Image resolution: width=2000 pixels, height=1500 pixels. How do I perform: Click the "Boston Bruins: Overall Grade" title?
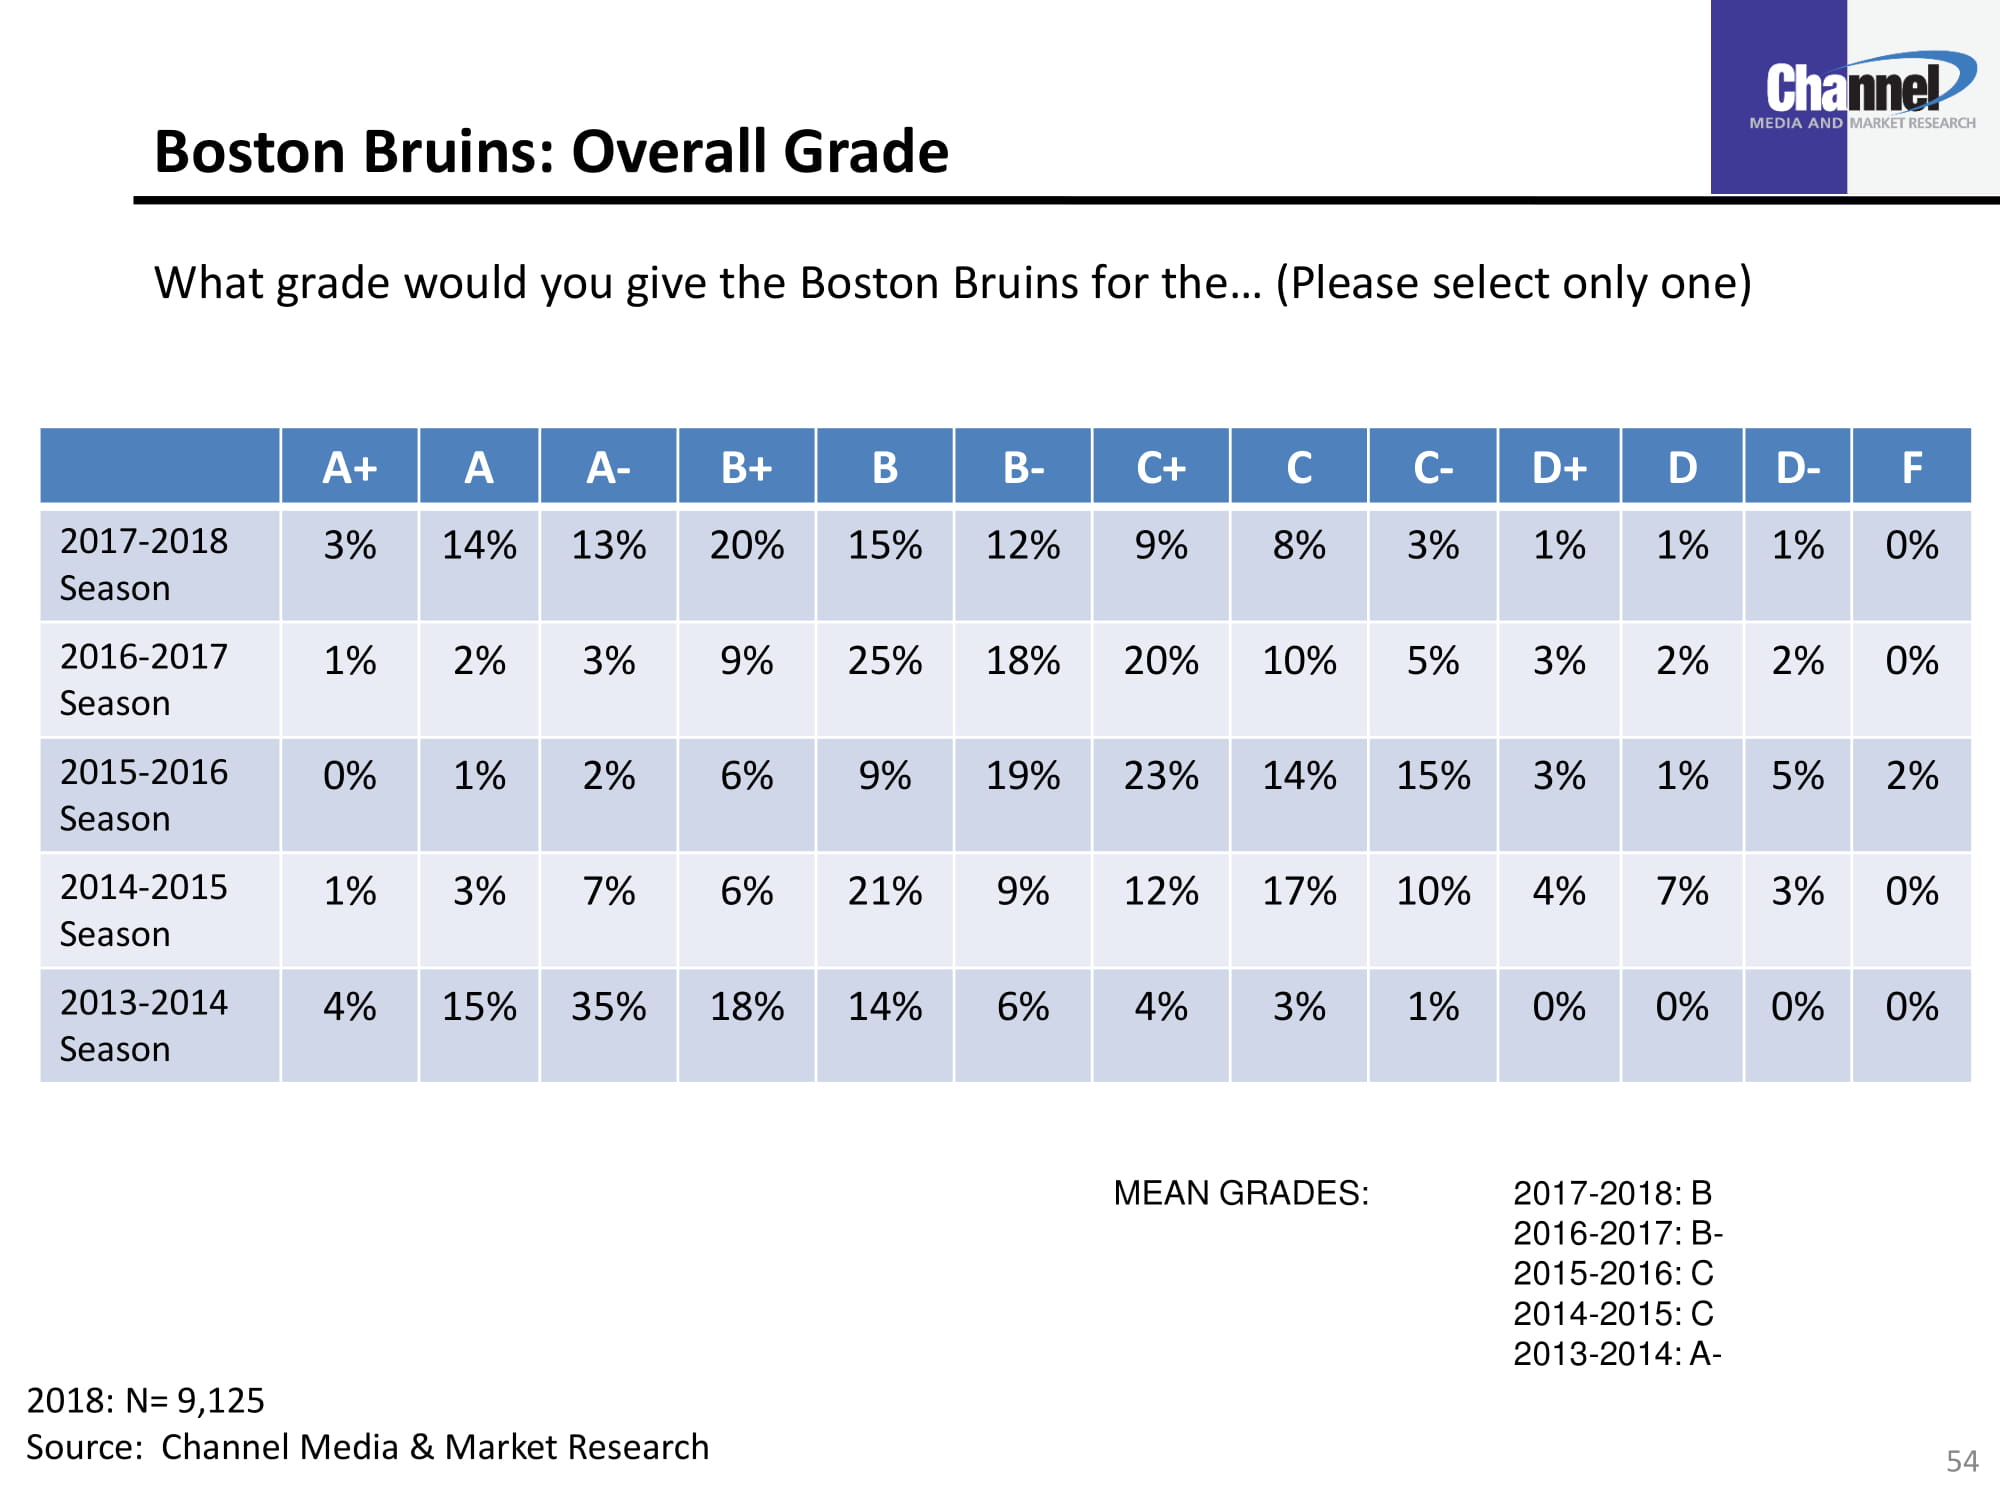(x=551, y=152)
